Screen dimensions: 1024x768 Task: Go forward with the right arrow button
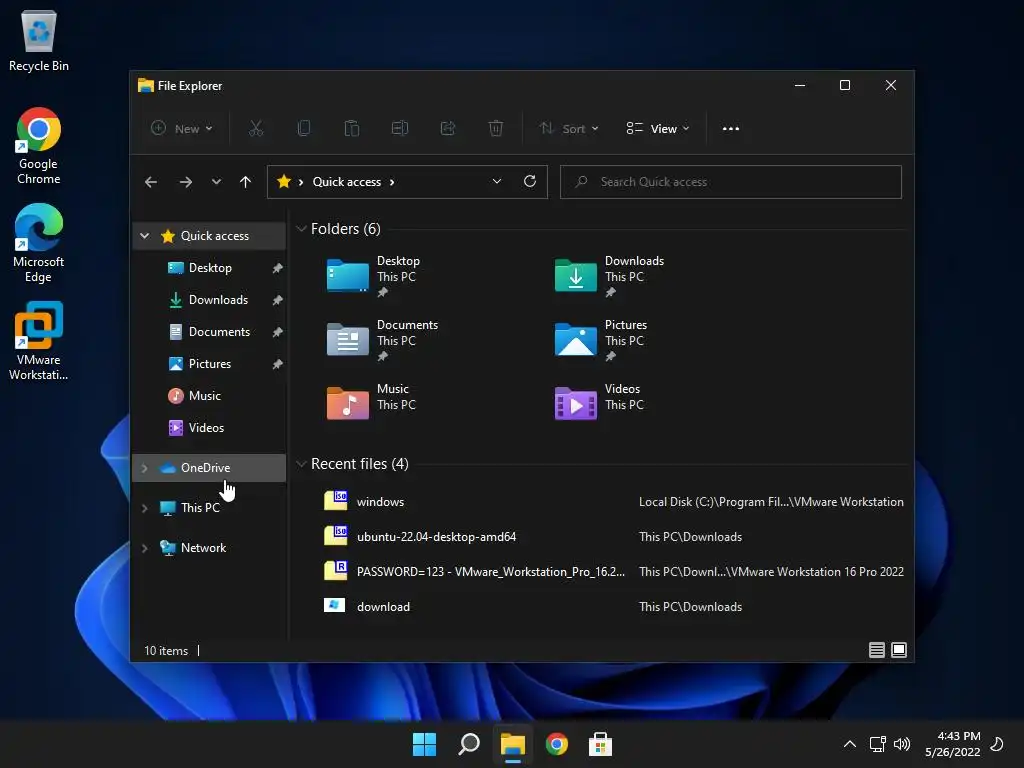click(x=185, y=182)
